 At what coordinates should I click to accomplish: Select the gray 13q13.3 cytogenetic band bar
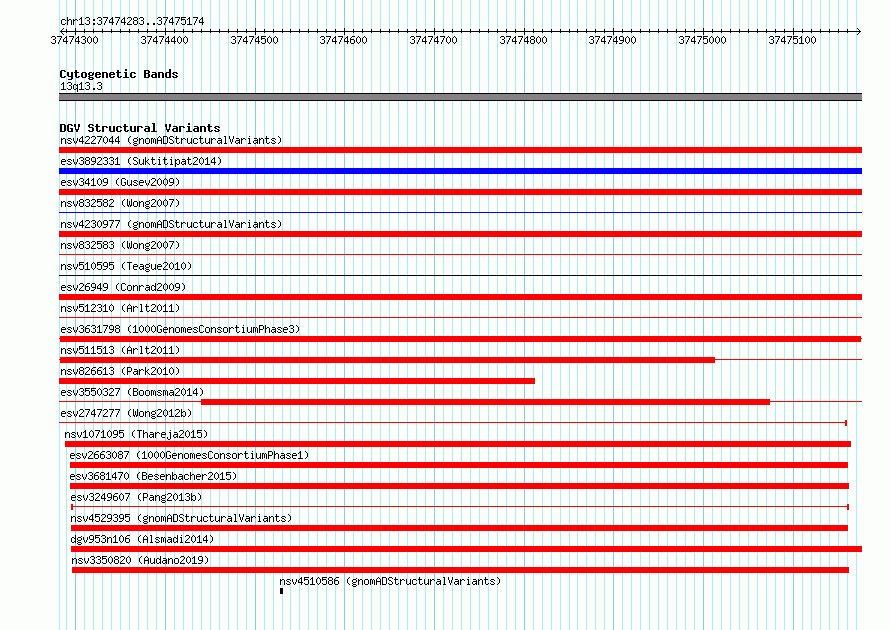click(460, 97)
